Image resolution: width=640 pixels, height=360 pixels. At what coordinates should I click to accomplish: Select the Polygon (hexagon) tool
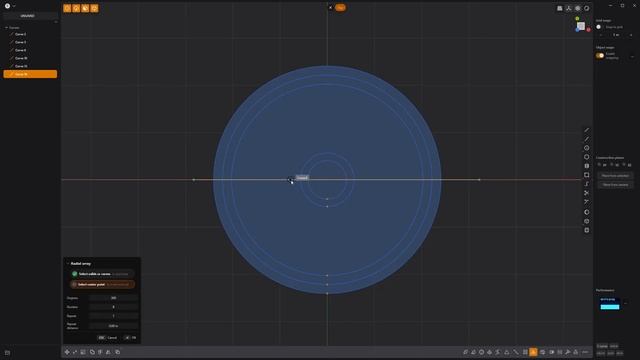click(x=587, y=157)
